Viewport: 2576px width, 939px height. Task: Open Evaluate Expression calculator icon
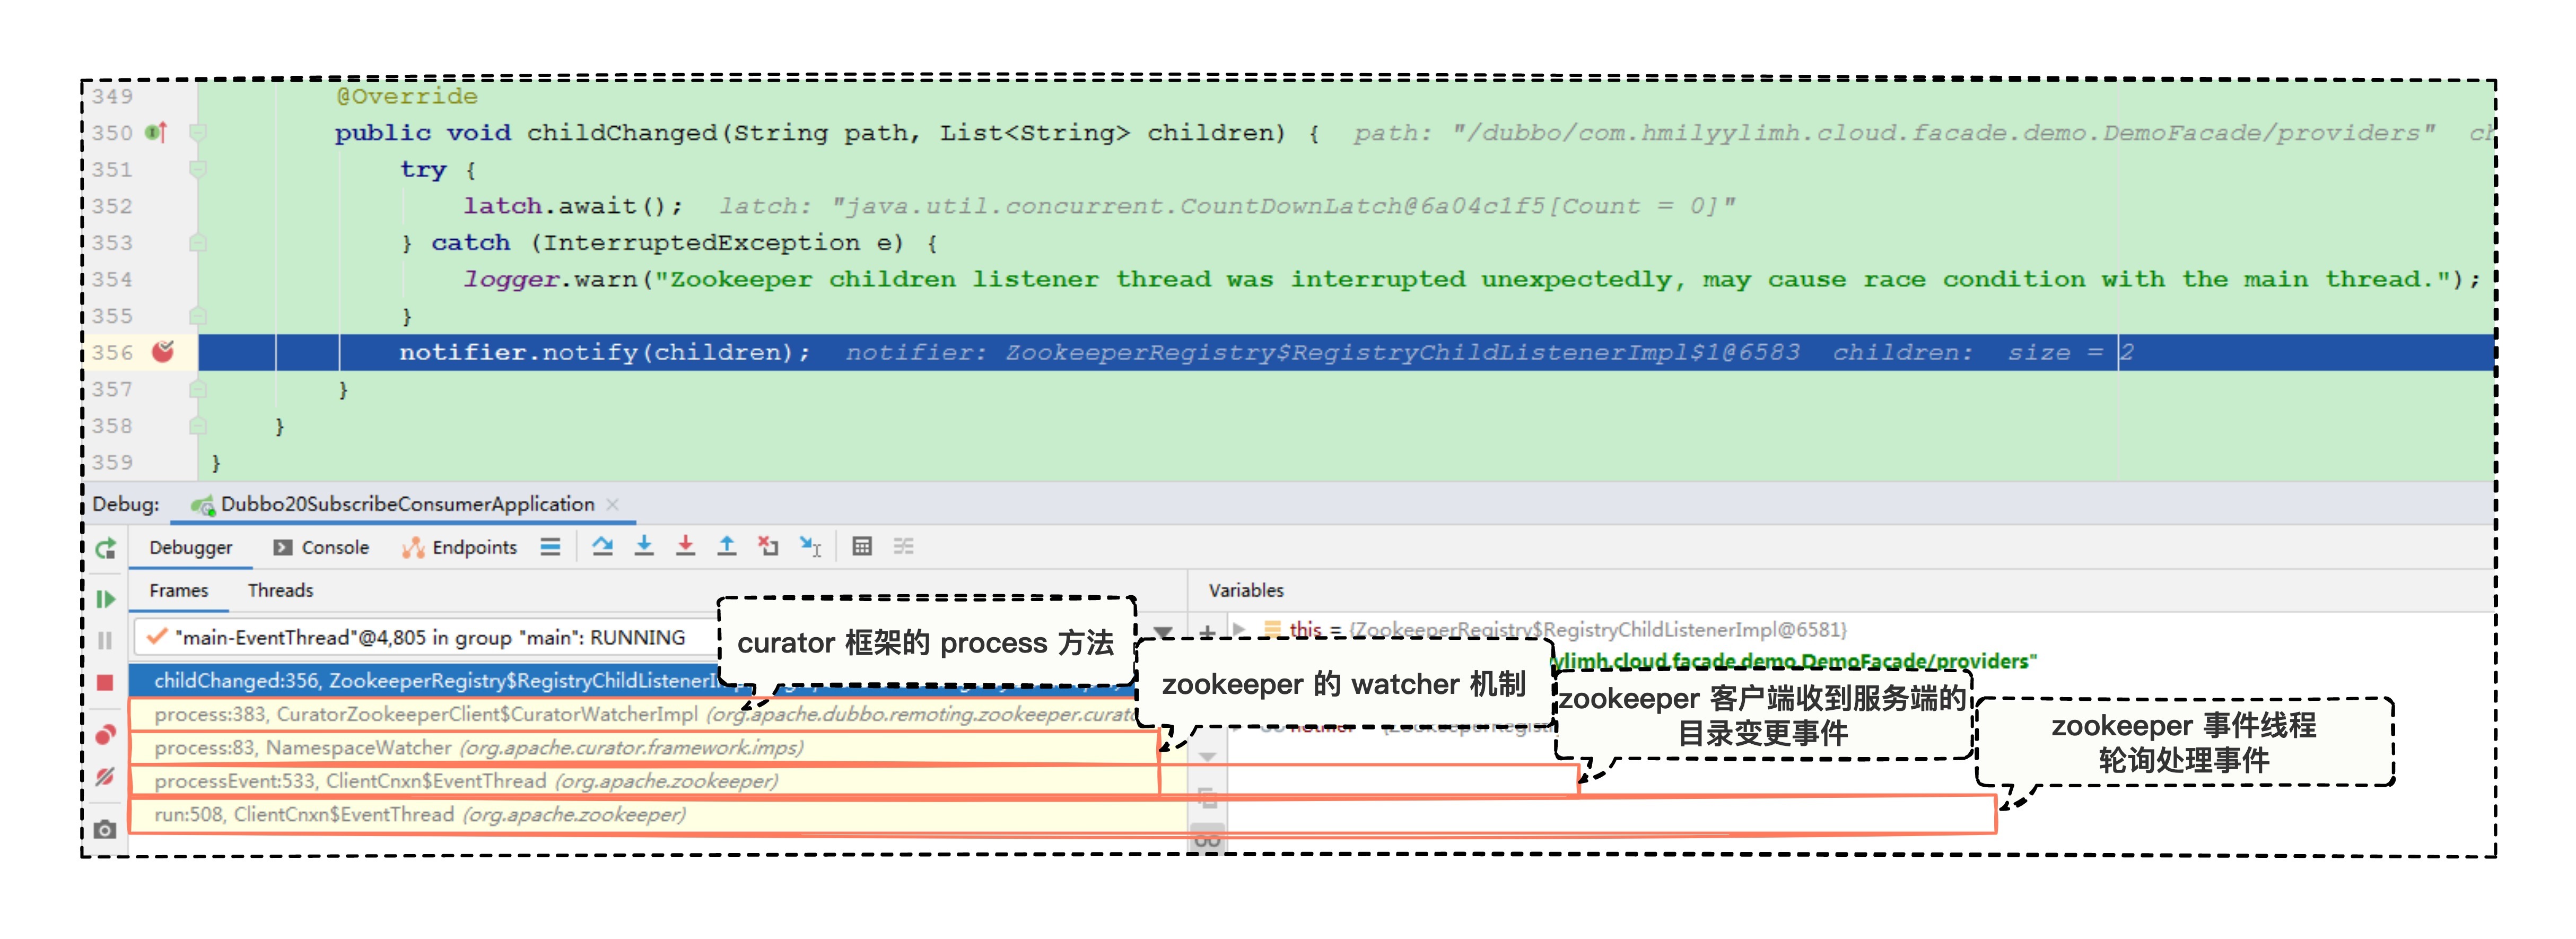point(862,546)
